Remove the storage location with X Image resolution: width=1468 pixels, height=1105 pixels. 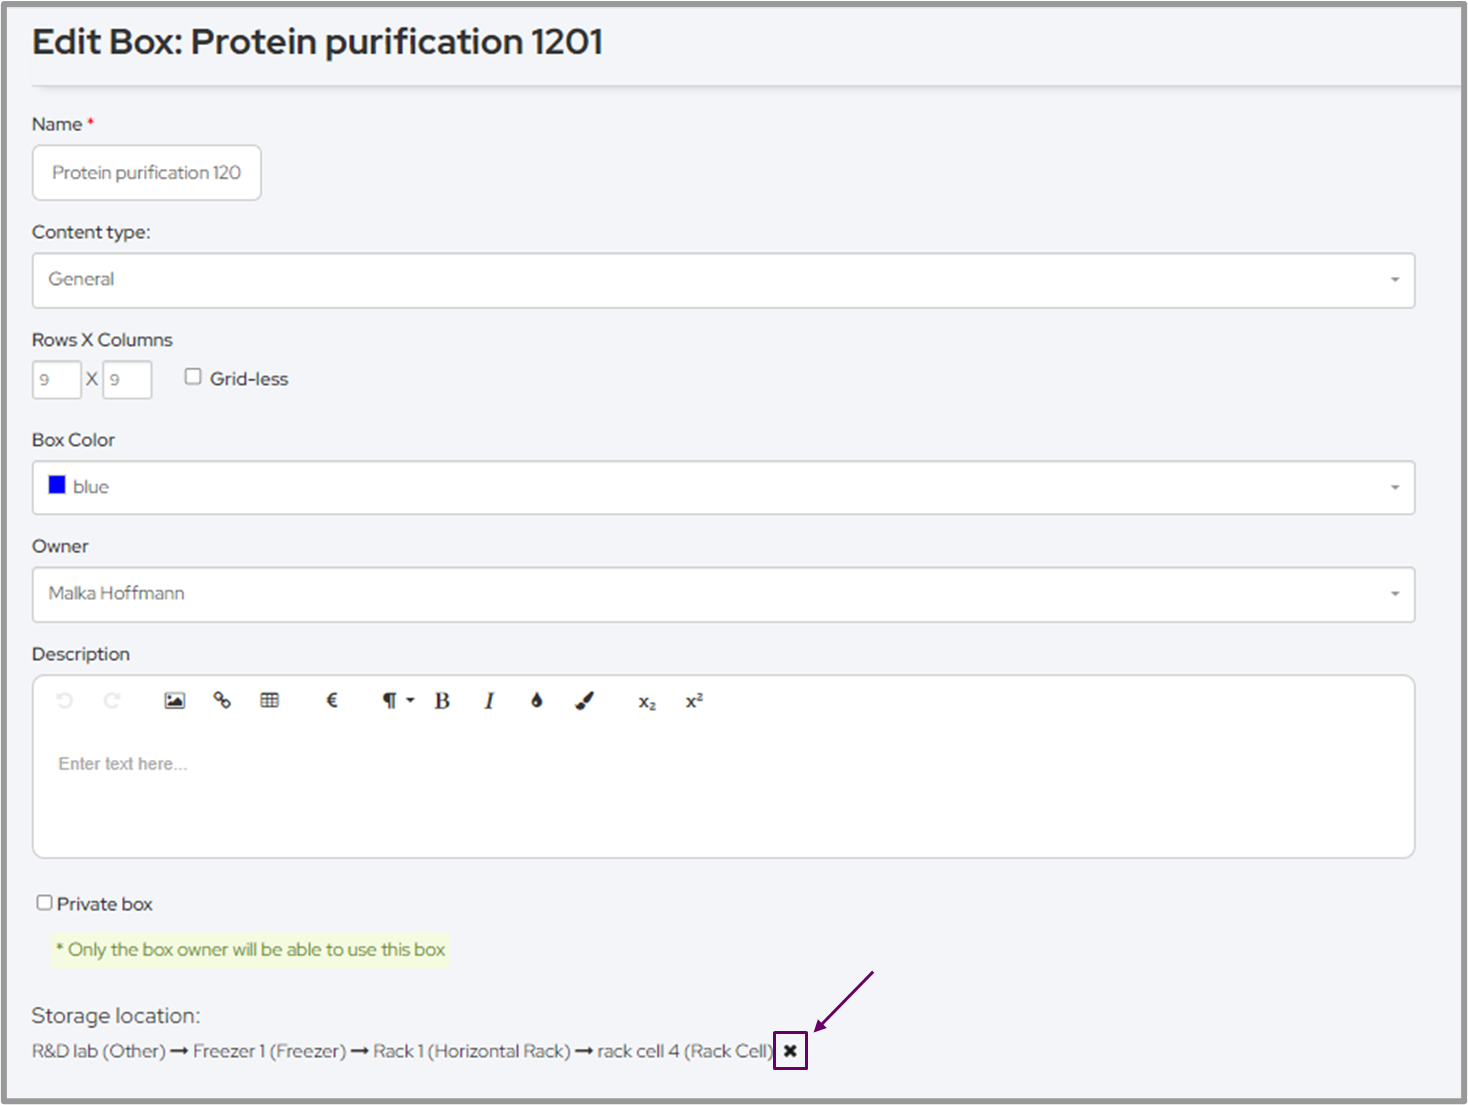(790, 1051)
